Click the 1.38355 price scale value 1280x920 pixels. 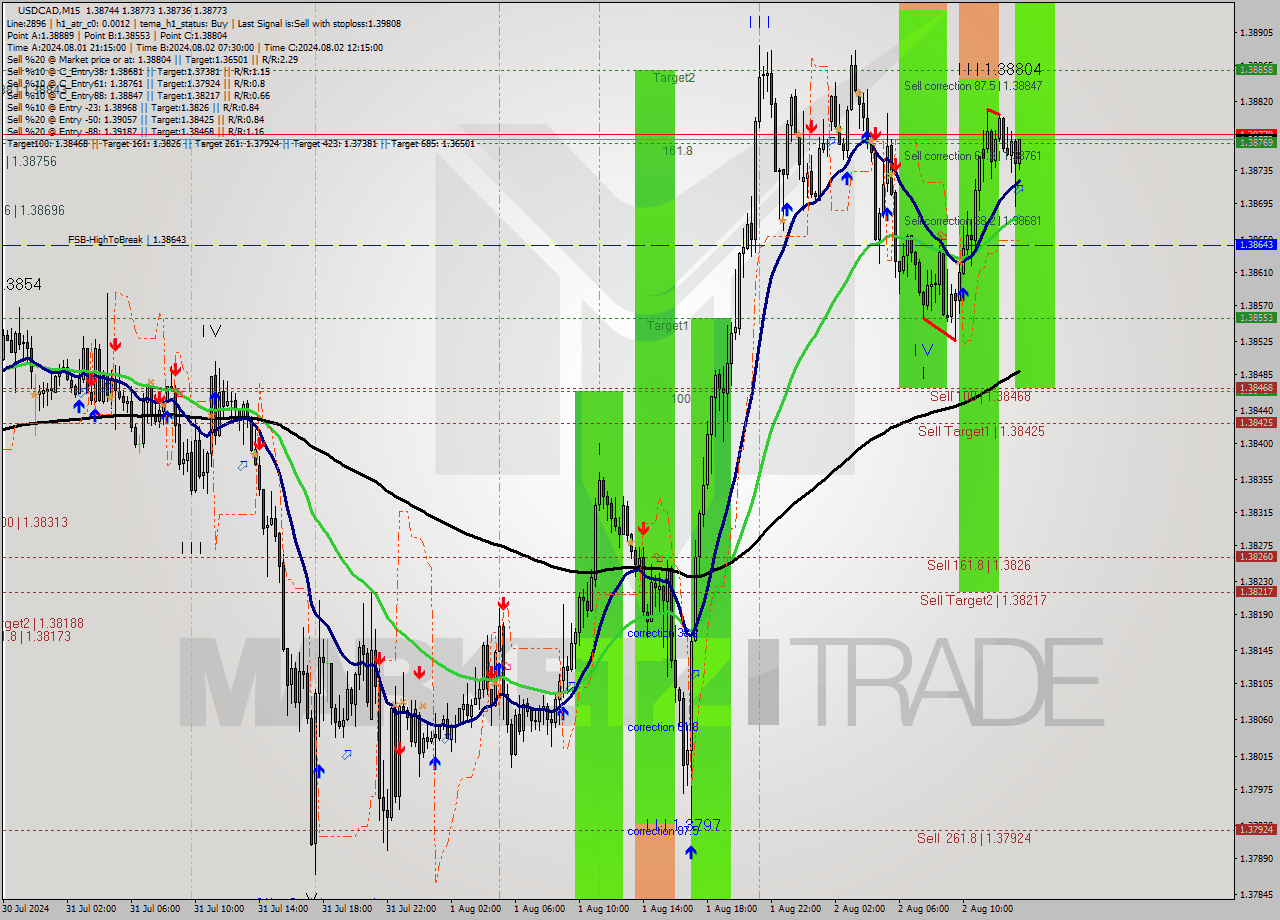(1256, 479)
